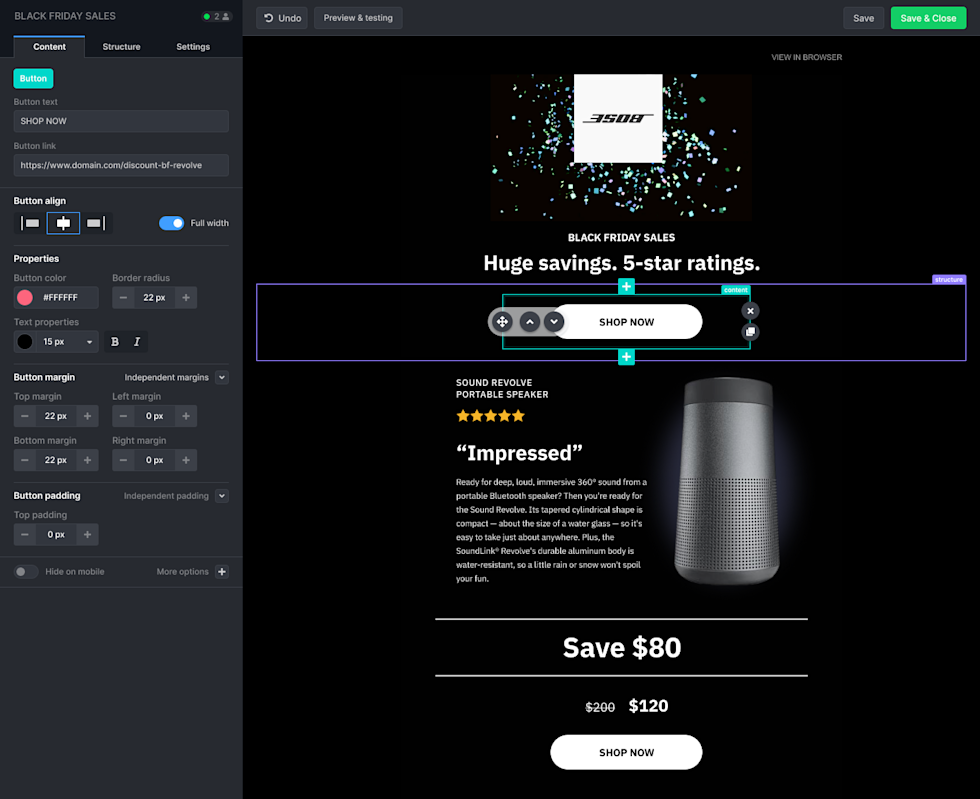Toggle italic text formatting

coord(137,341)
